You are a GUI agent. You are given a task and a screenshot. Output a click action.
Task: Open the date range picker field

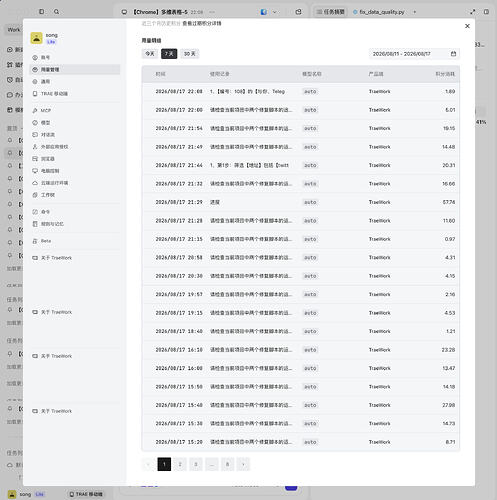pyautogui.click(x=414, y=54)
